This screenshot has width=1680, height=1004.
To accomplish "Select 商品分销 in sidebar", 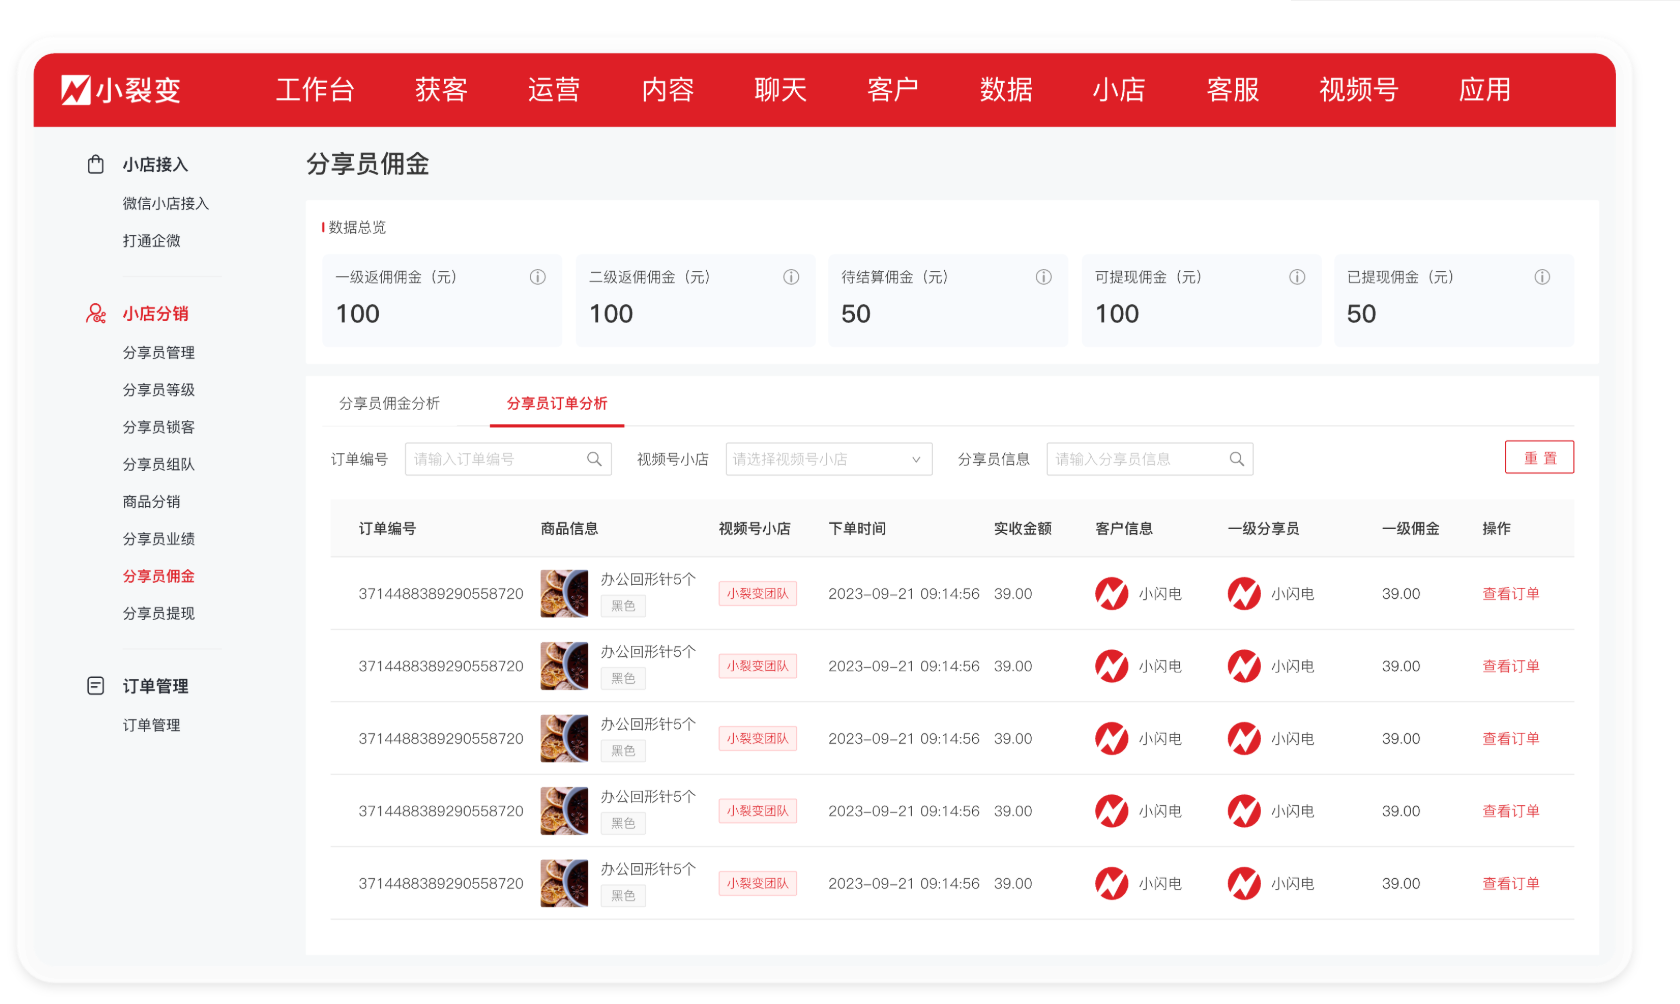I will tap(152, 501).
